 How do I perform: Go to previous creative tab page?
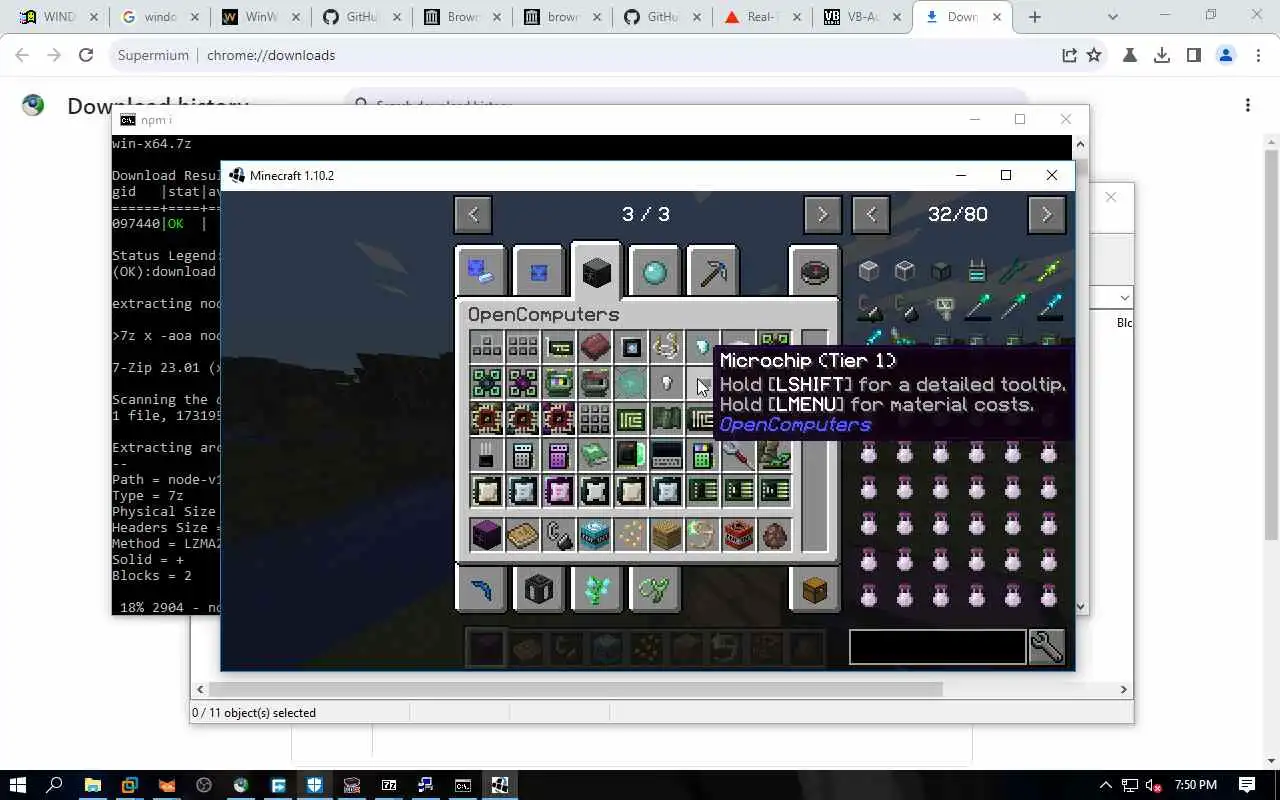click(x=473, y=214)
